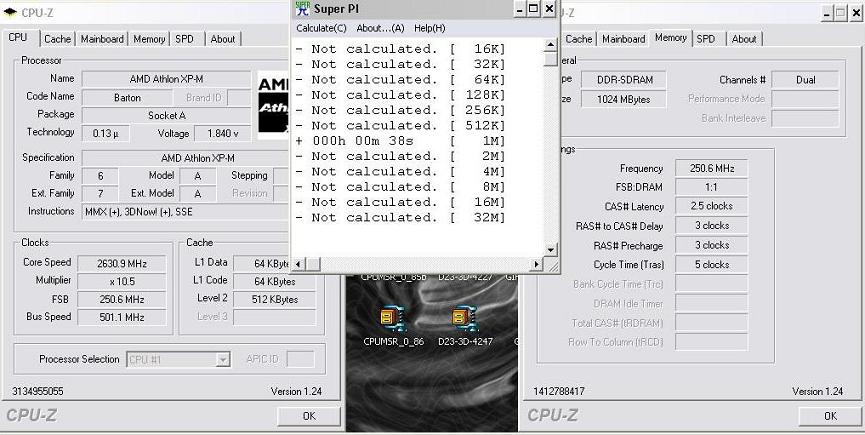Close the right CPU-Z window

click(856, 13)
